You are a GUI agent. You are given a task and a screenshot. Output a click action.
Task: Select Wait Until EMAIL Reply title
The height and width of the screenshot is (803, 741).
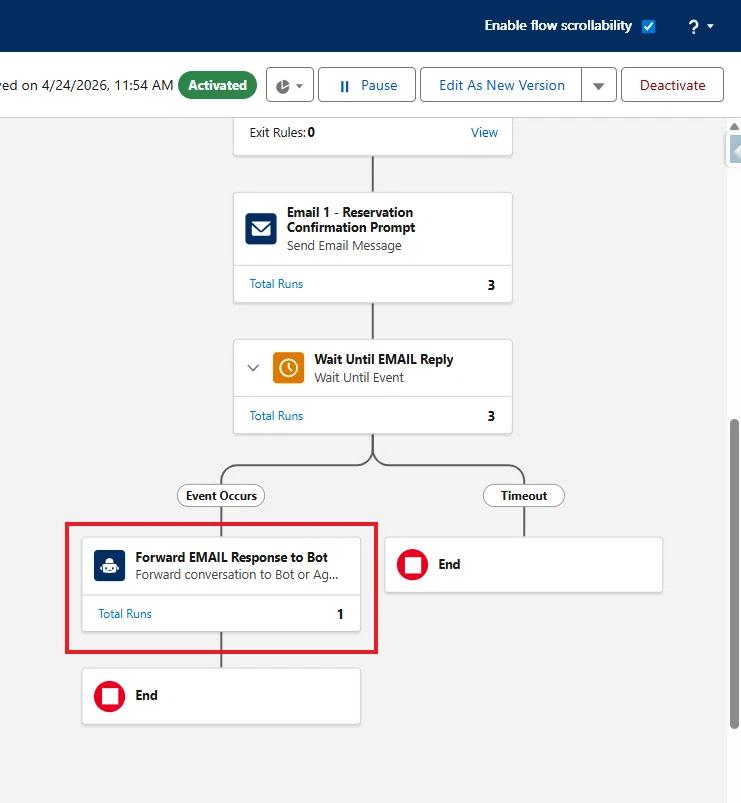click(384, 360)
